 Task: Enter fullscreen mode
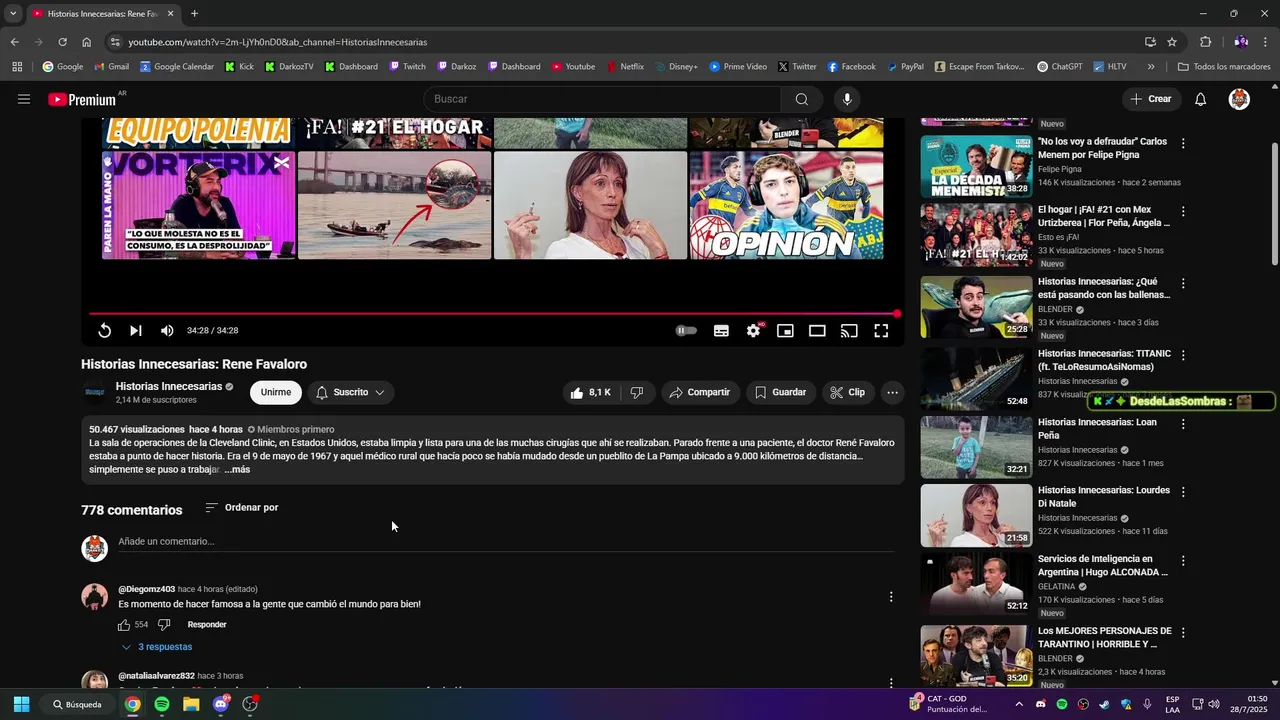pyautogui.click(x=881, y=331)
